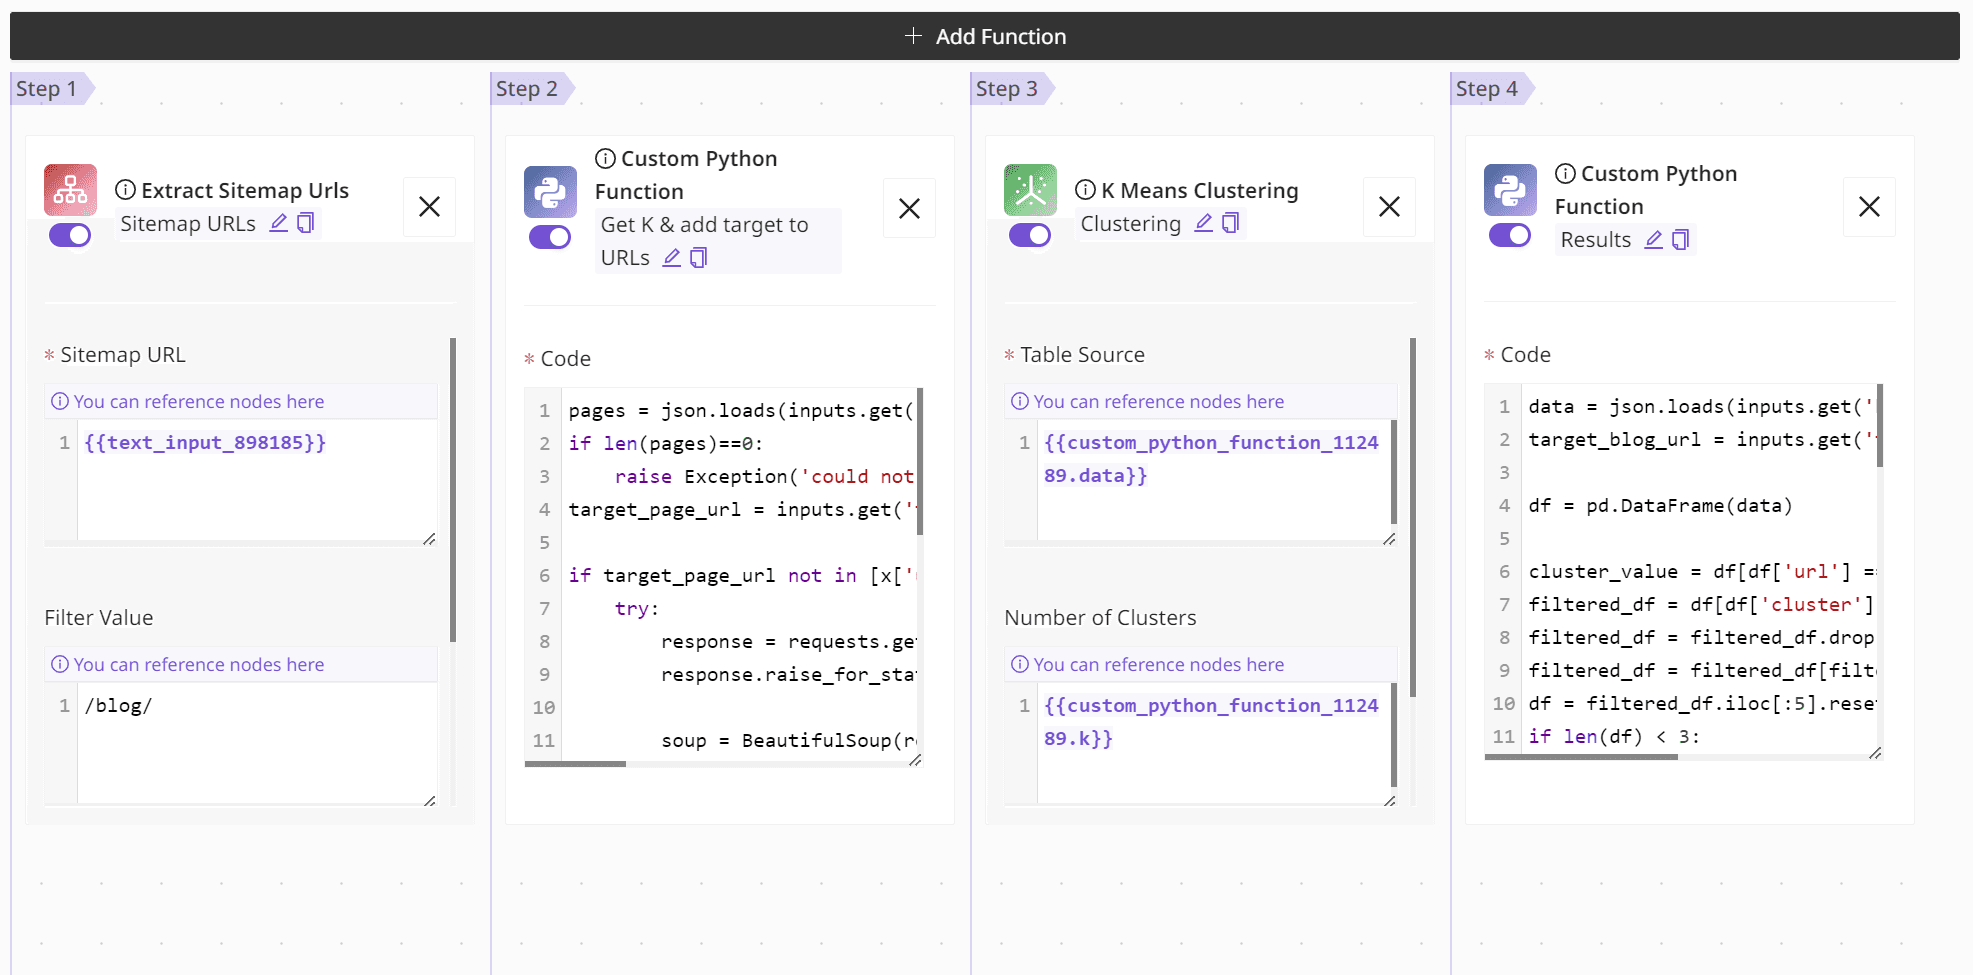The image size is (1973, 975).
Task: Click the plus icon in Add Function
Action: (x=913, y=36)
